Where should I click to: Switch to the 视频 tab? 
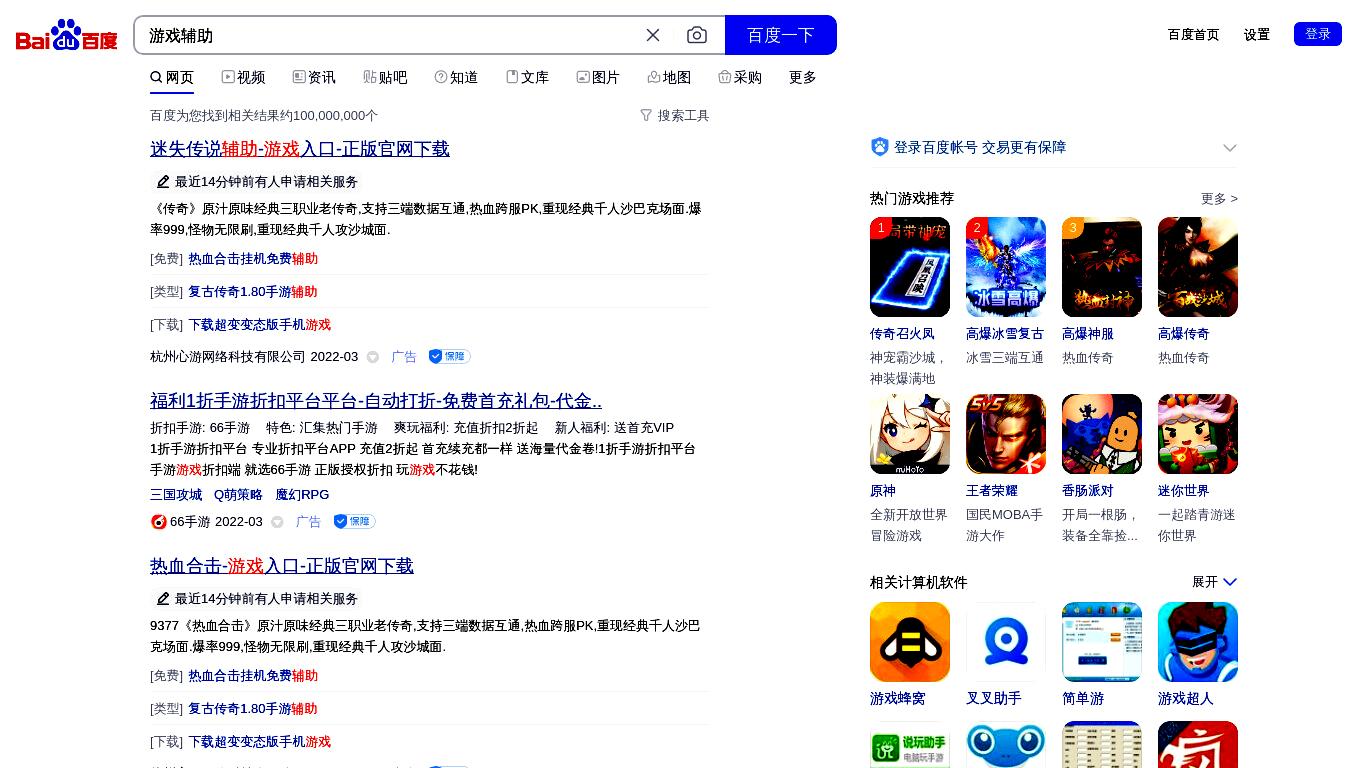pos(243,77)
